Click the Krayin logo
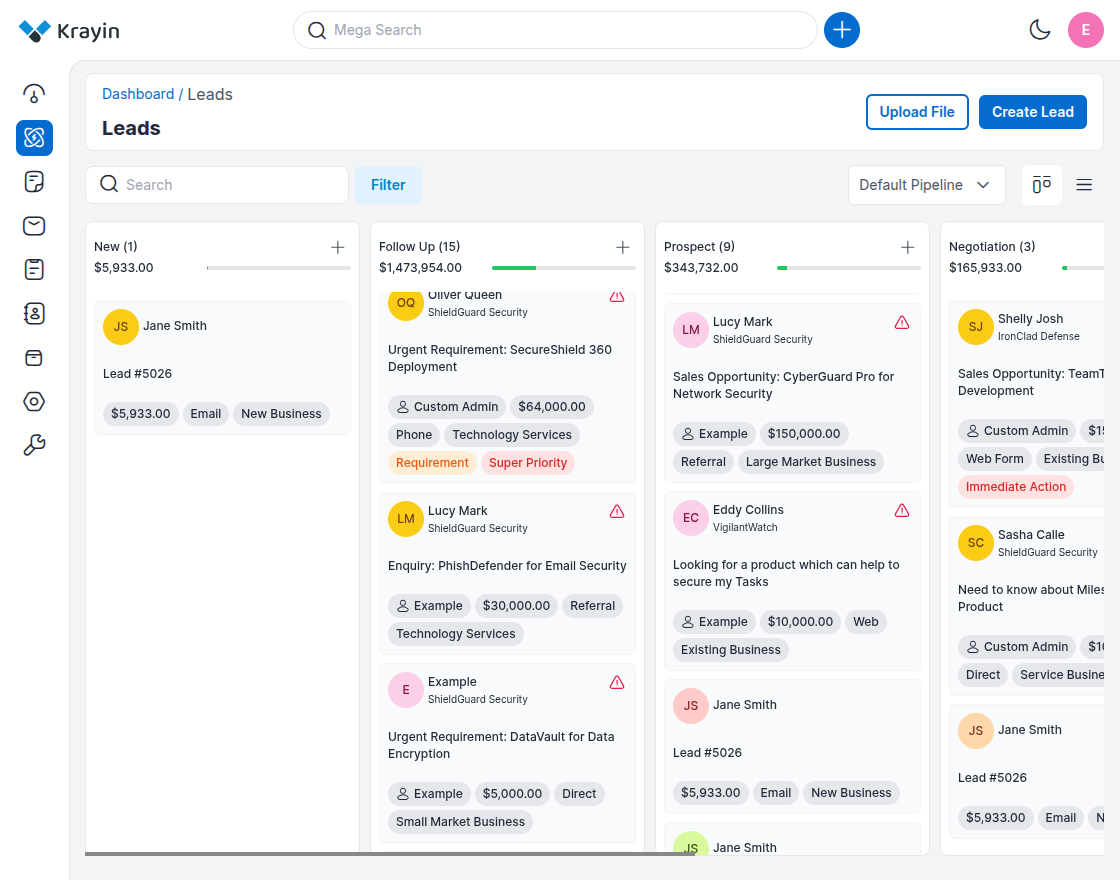Image resolution: width=1120 pixels, height=880 pixels. click(x=69, y=31)
